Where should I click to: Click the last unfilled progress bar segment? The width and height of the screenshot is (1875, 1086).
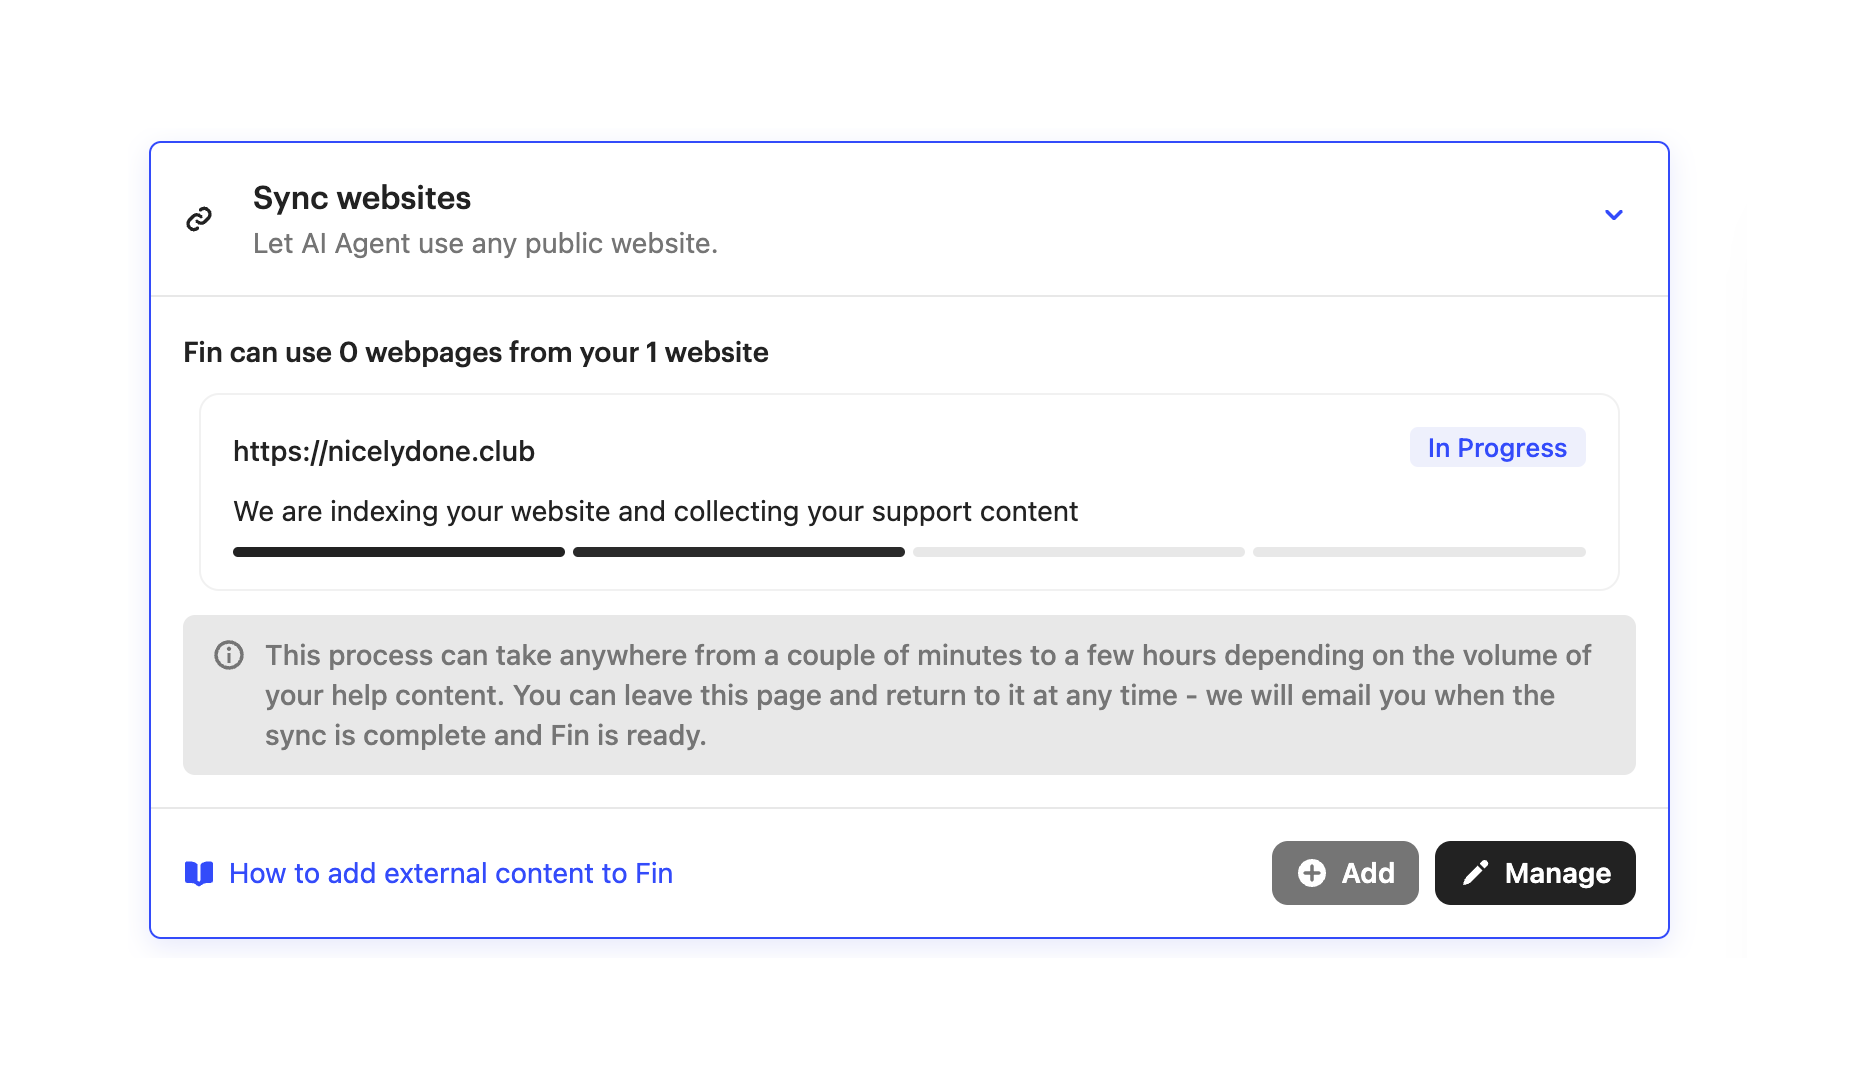[1418, 552]
